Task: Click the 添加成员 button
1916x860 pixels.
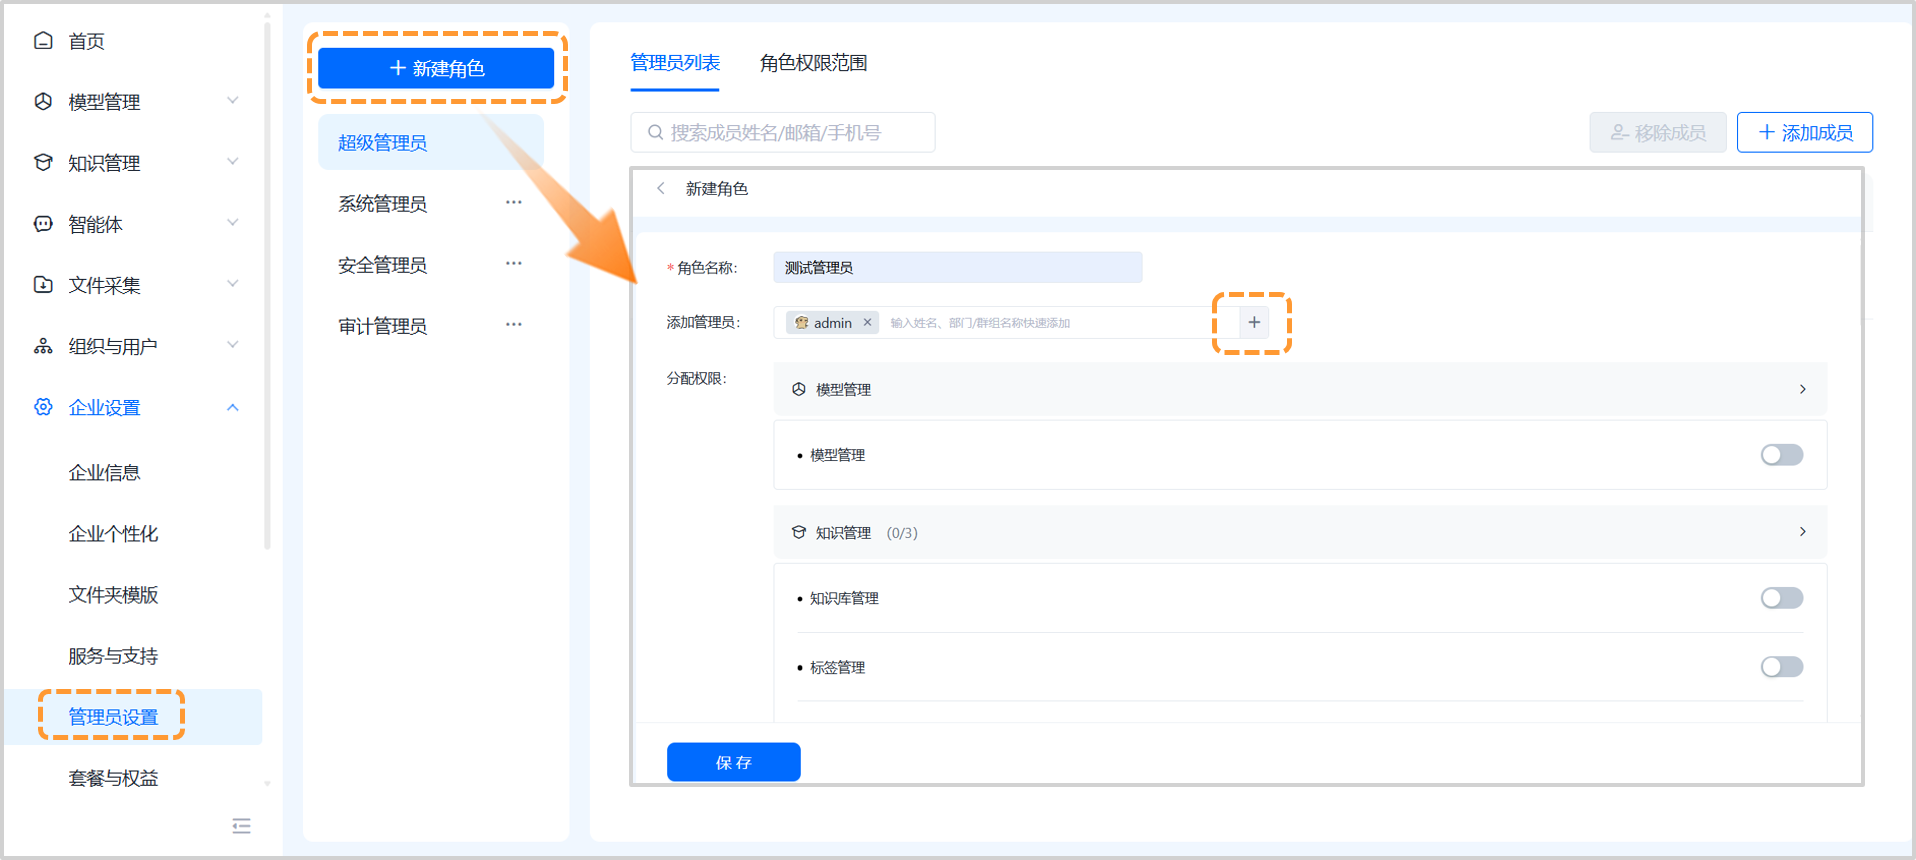Action: pos(1805,132)
